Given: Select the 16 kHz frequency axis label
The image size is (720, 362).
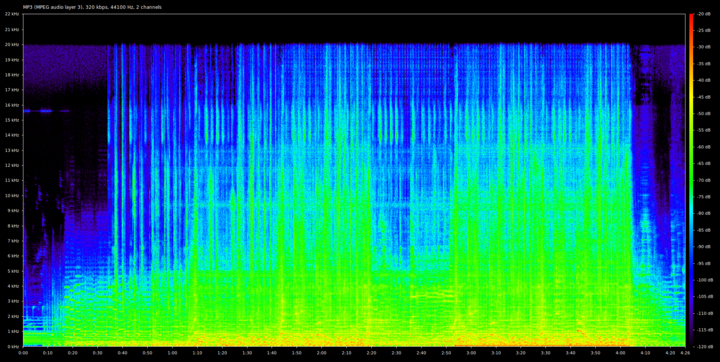Looking at the screenshot, I should tap(11, 105).
